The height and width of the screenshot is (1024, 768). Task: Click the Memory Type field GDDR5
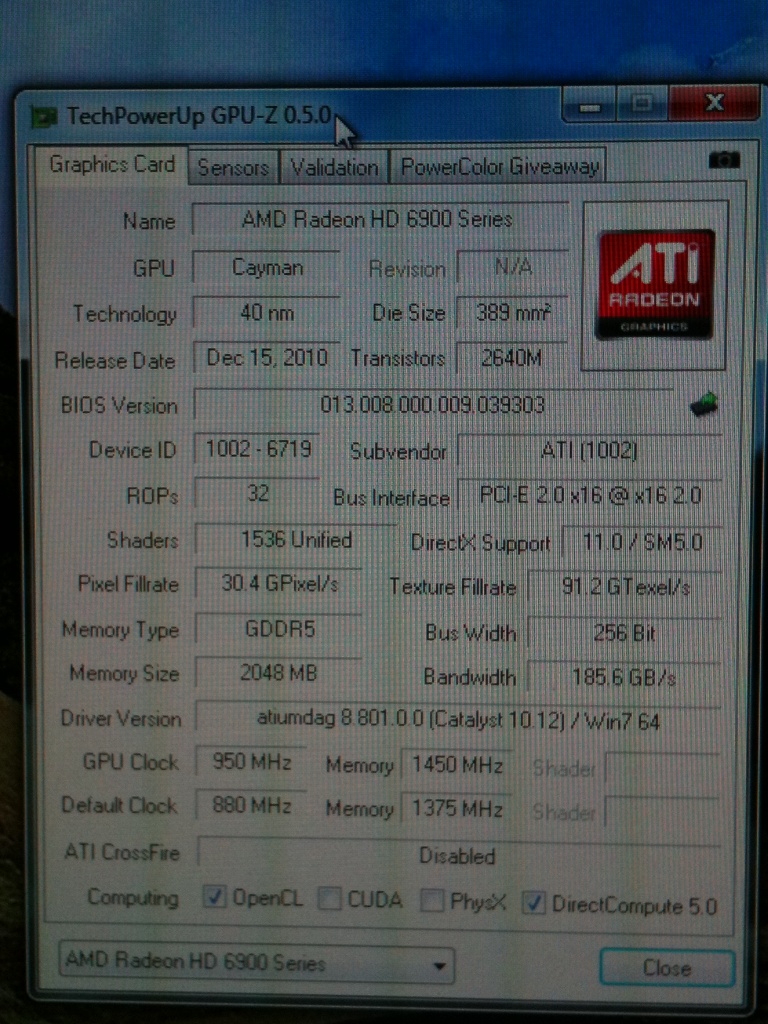click(x=279, y=629)
